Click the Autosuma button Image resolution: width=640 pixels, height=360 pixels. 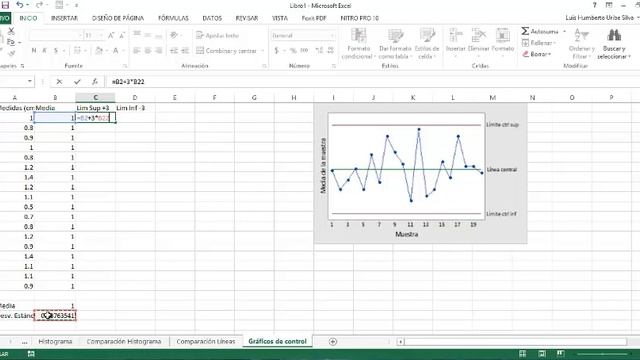[x=540, y=31]
